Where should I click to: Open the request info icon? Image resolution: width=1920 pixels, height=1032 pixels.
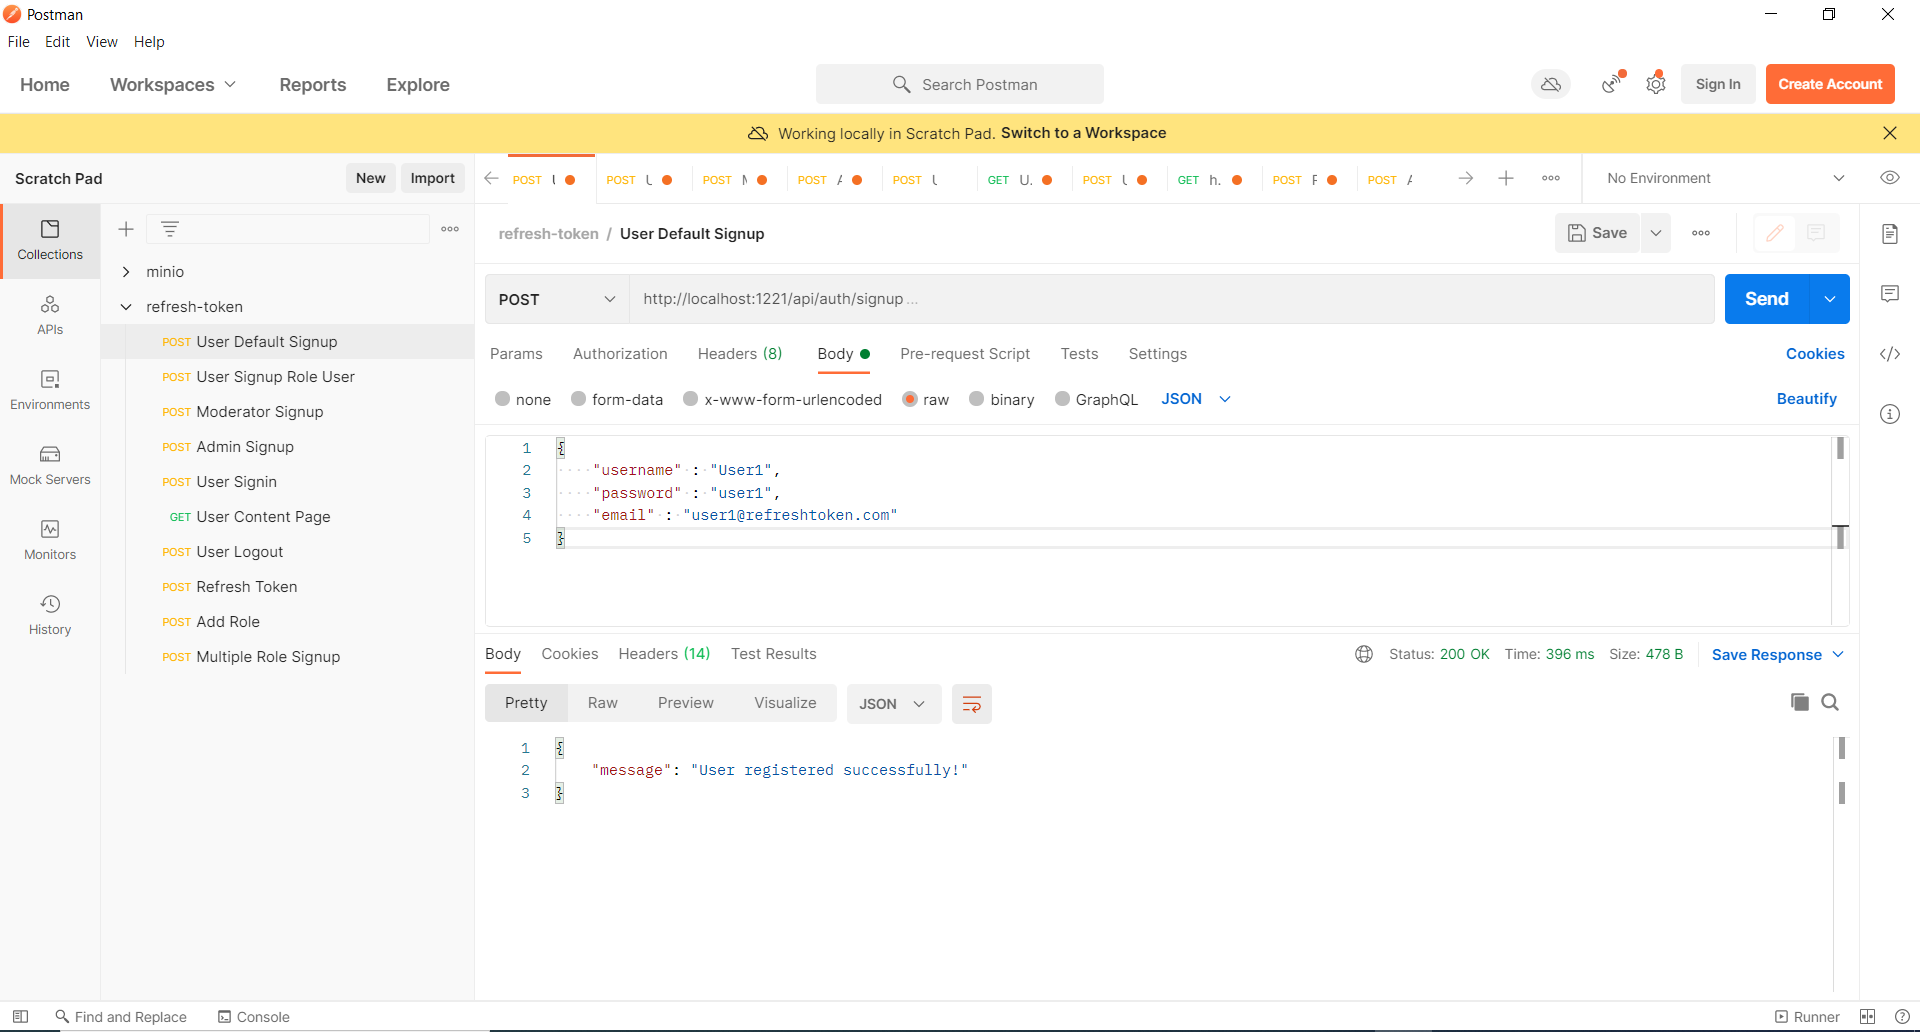tap(1890, 414)
